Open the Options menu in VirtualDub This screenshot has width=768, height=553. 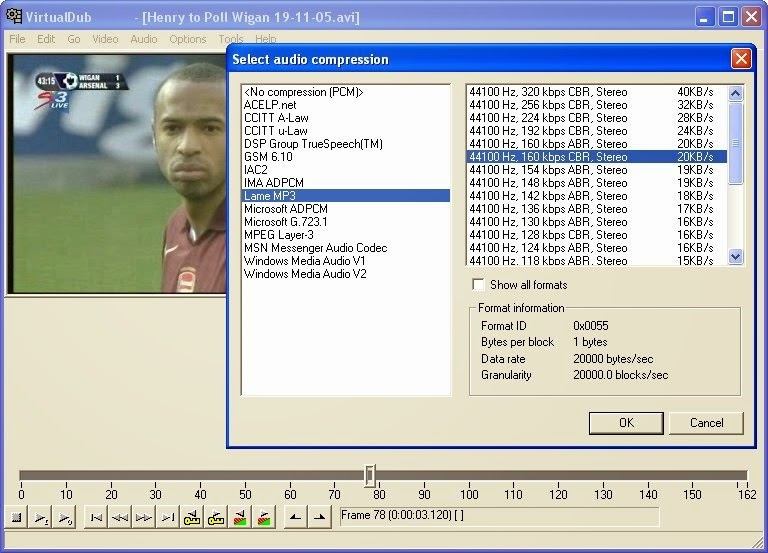point(188,39)
